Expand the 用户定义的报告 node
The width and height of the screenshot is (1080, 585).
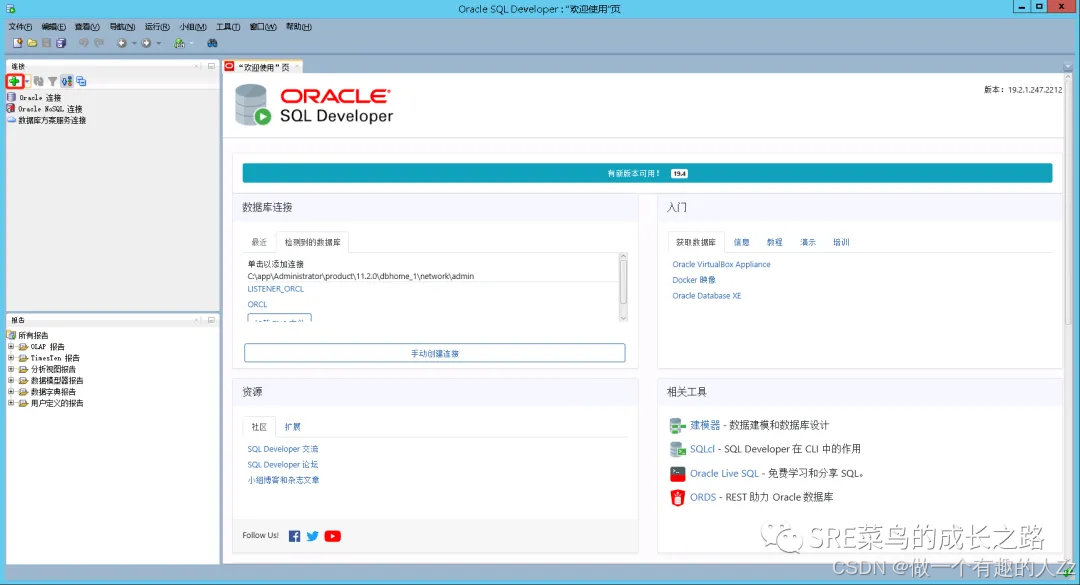[x=11, y=403]
